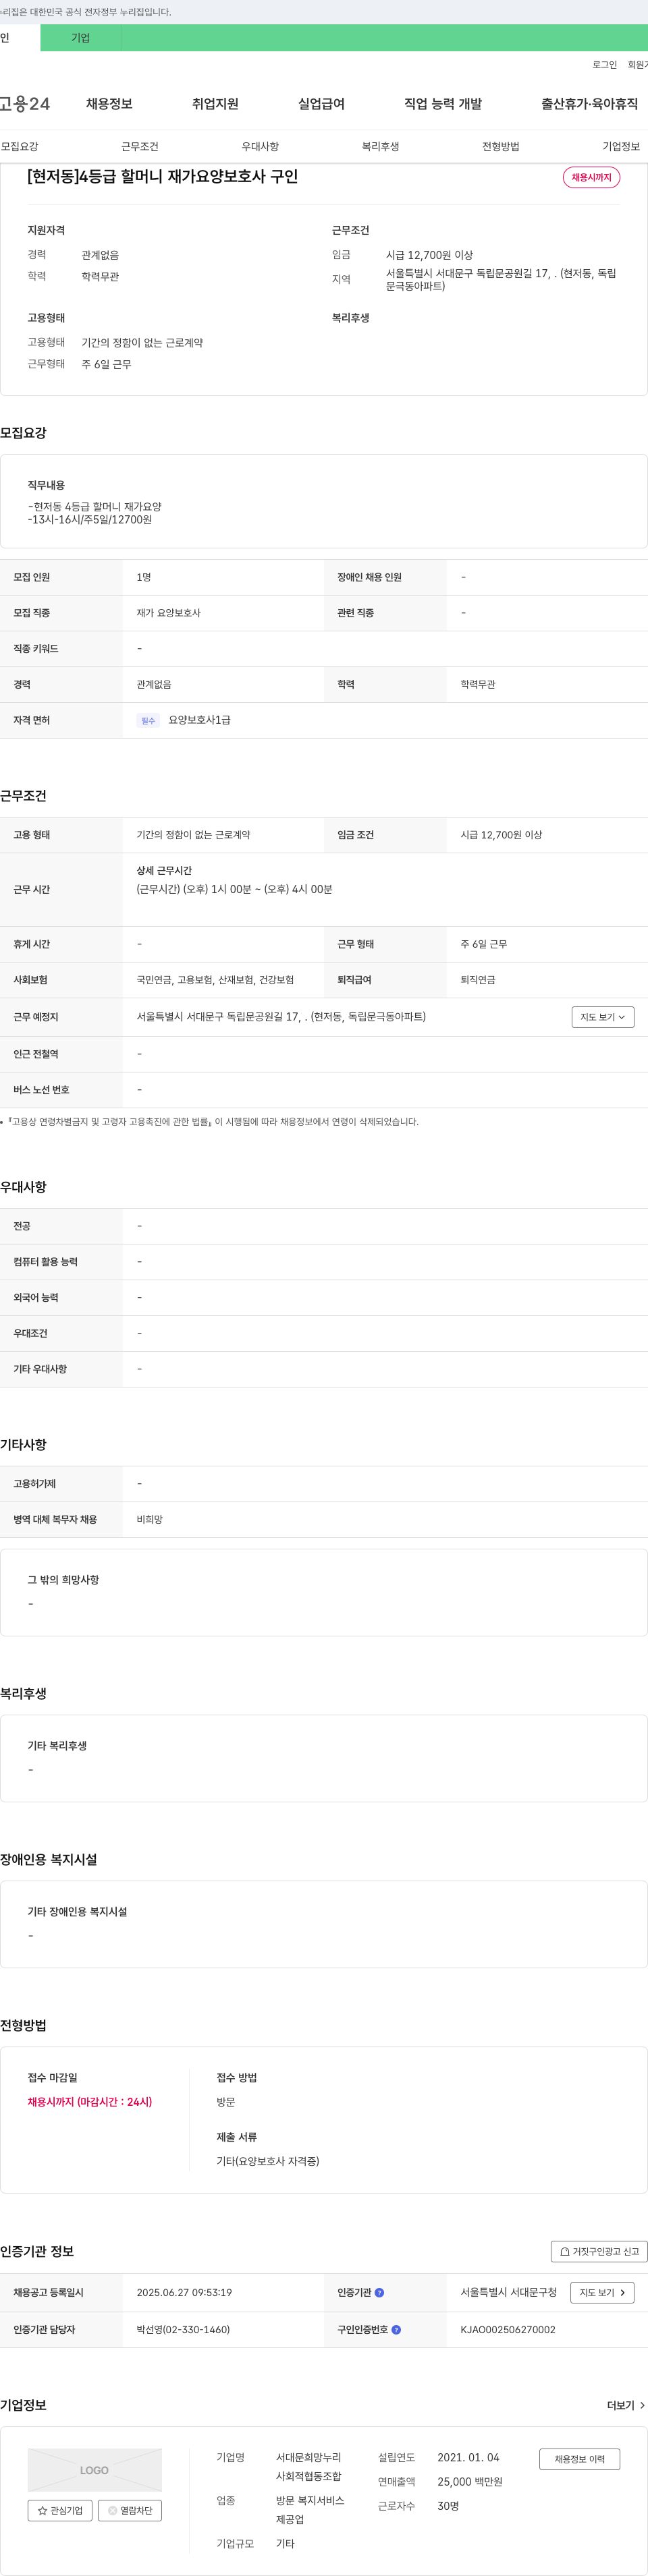Image resolution: width=648 pixels, height=2576 pixels.
Task: Click the 방문 value under 접수 방법
Action: pyautogui.click(x=226, y=2102)
